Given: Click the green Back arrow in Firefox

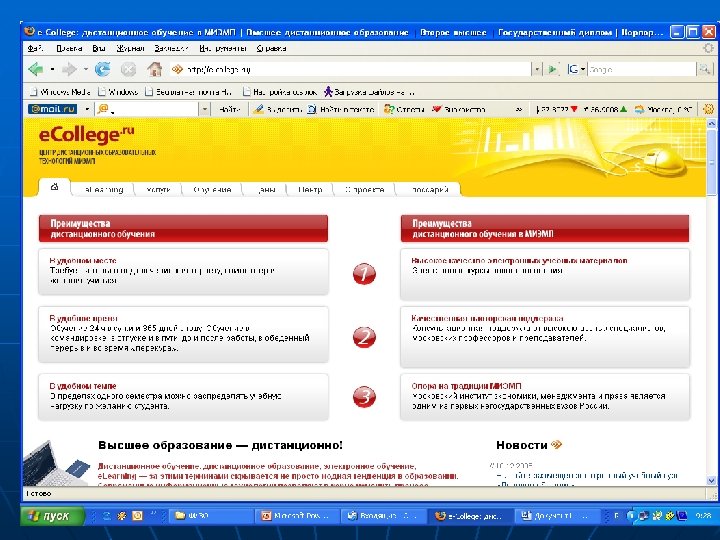Looking at the screenshot, I should click(36, 69).
